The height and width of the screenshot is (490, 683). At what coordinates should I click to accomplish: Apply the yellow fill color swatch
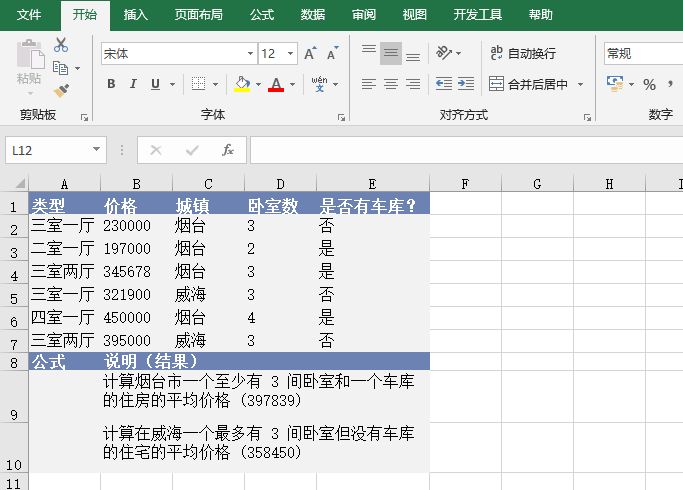(241, 84)
